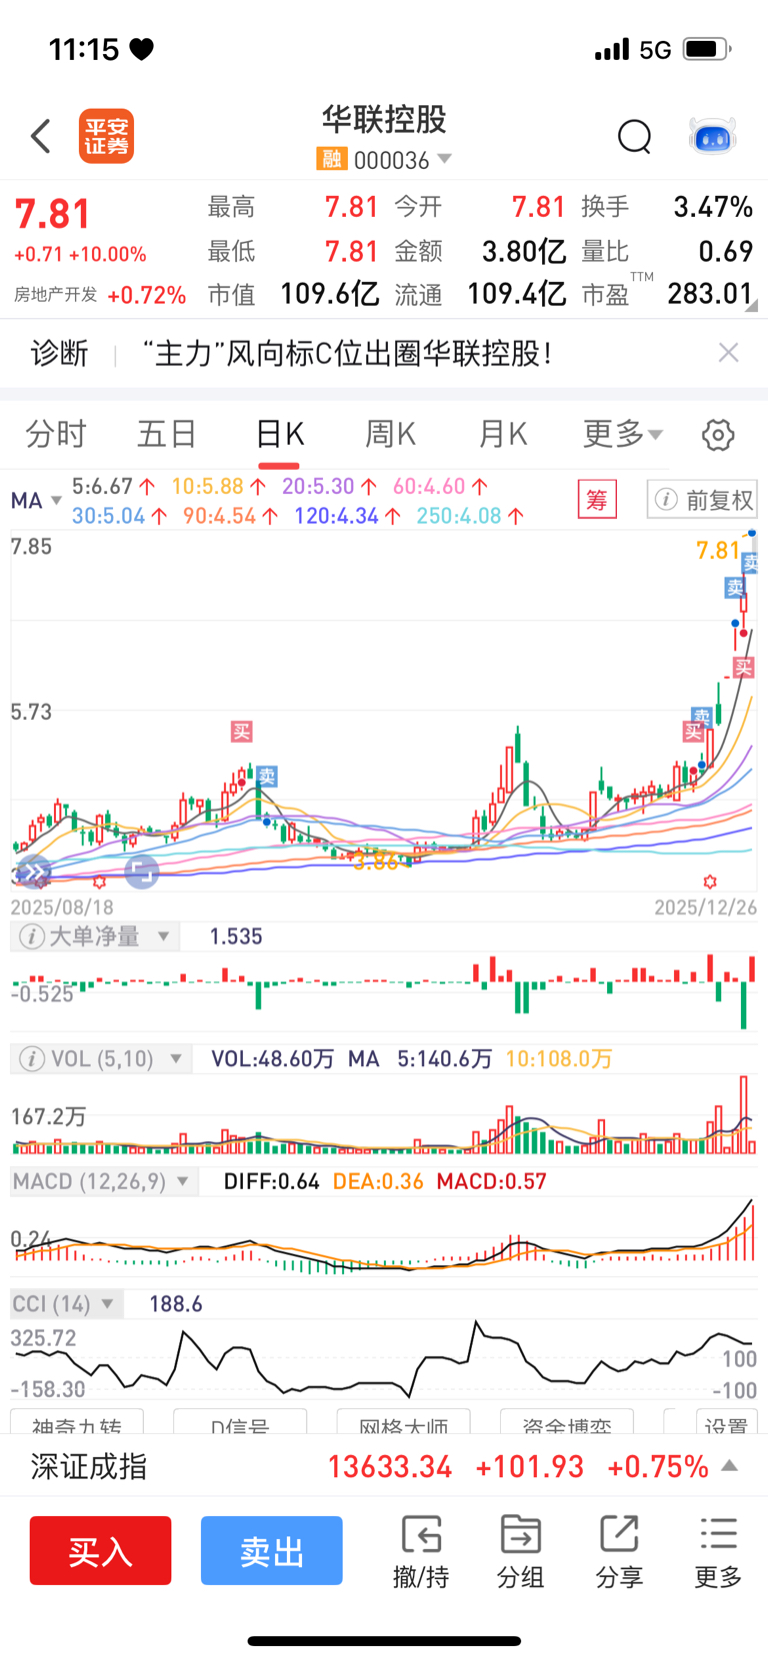Open 撤/持 orders and holdings
The height and width of the screenshot is (1663, 768).
[421, 1551]
